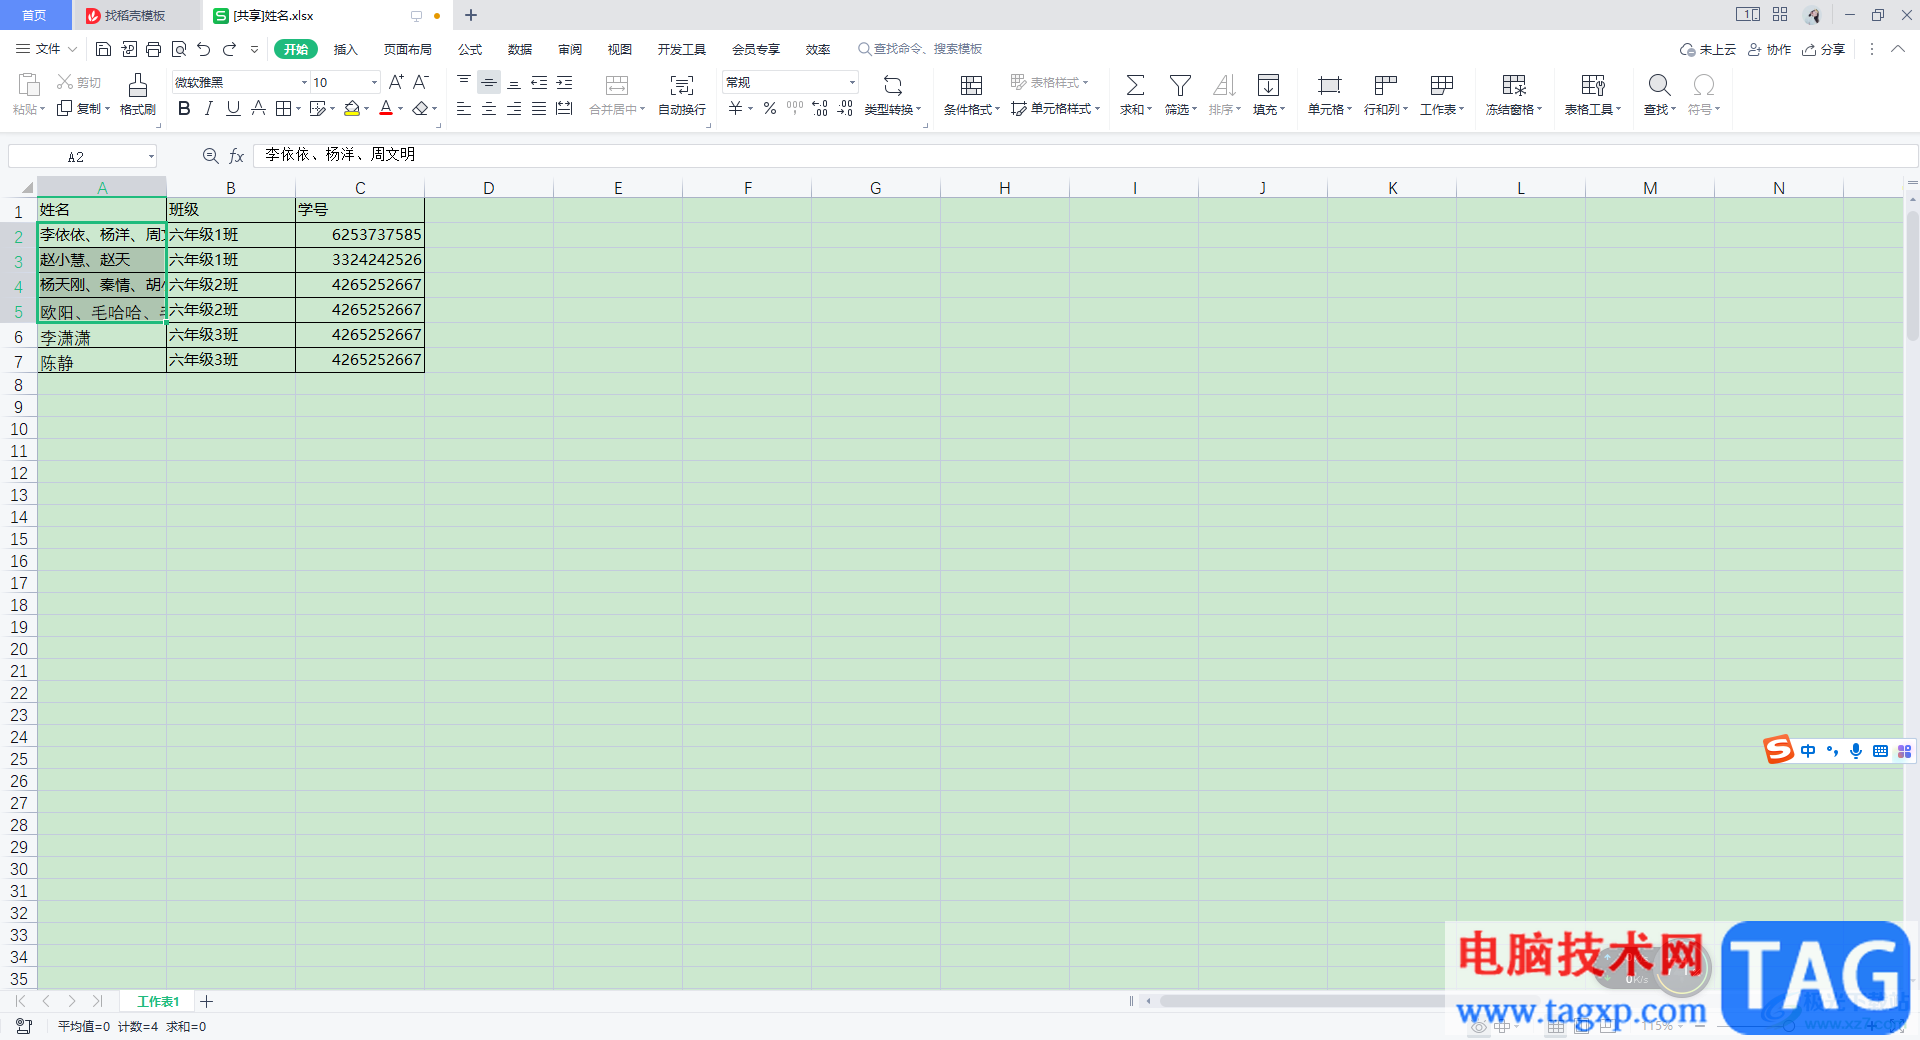Click the Copy (复制) button
1920x1040 pixels.
tap(82, 108)
